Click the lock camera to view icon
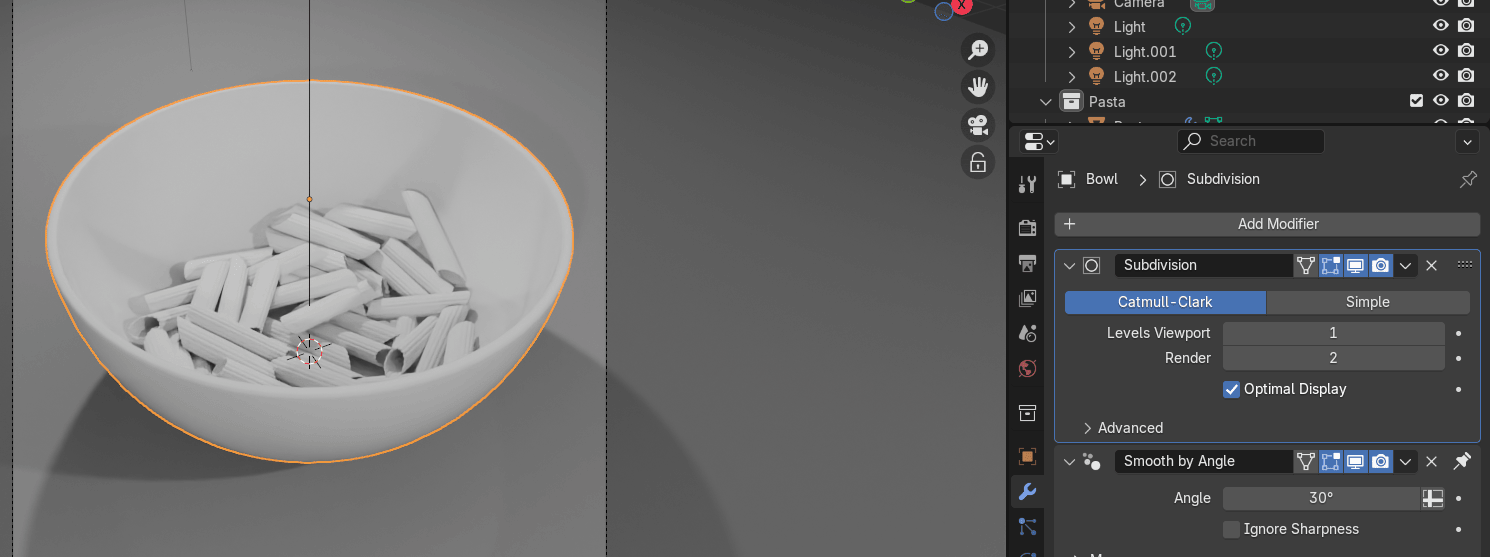The height and width of the screenshot is (557, 1490). pyautogui.click(x=977, y=162)
